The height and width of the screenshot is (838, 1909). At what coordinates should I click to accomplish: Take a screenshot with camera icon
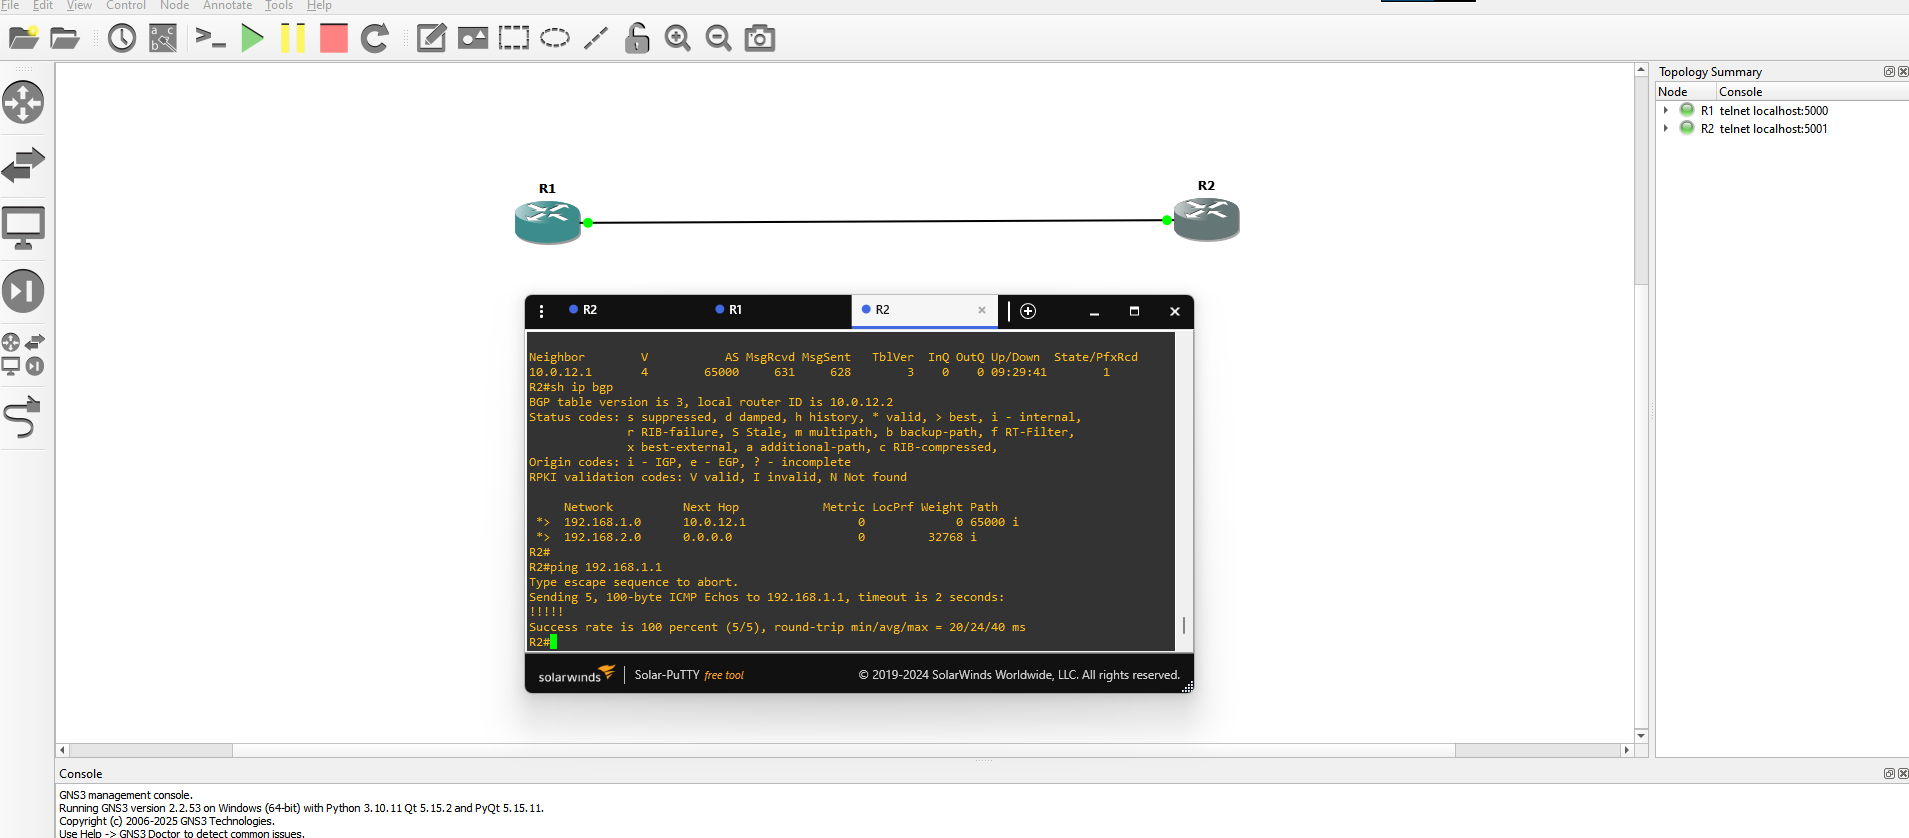760,38
